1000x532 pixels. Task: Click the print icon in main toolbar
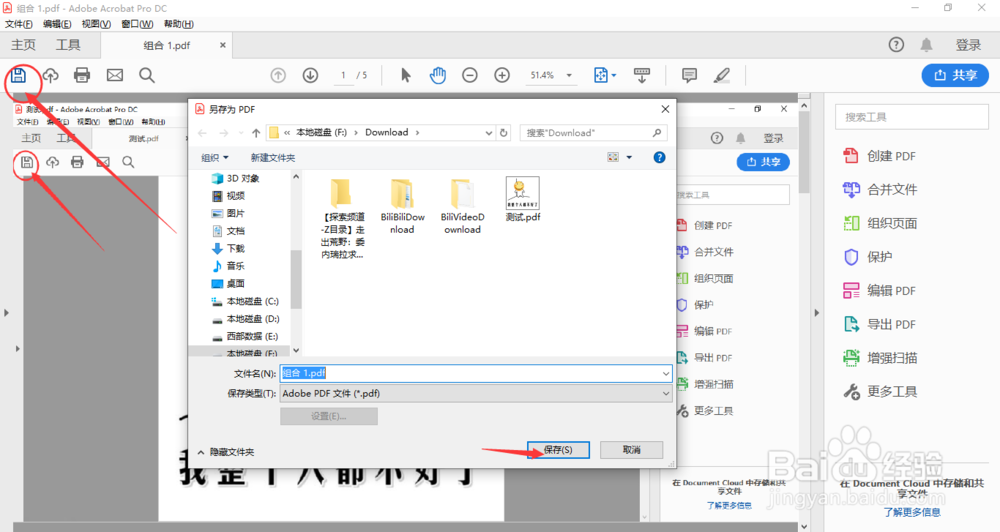[x=82, y=75]
